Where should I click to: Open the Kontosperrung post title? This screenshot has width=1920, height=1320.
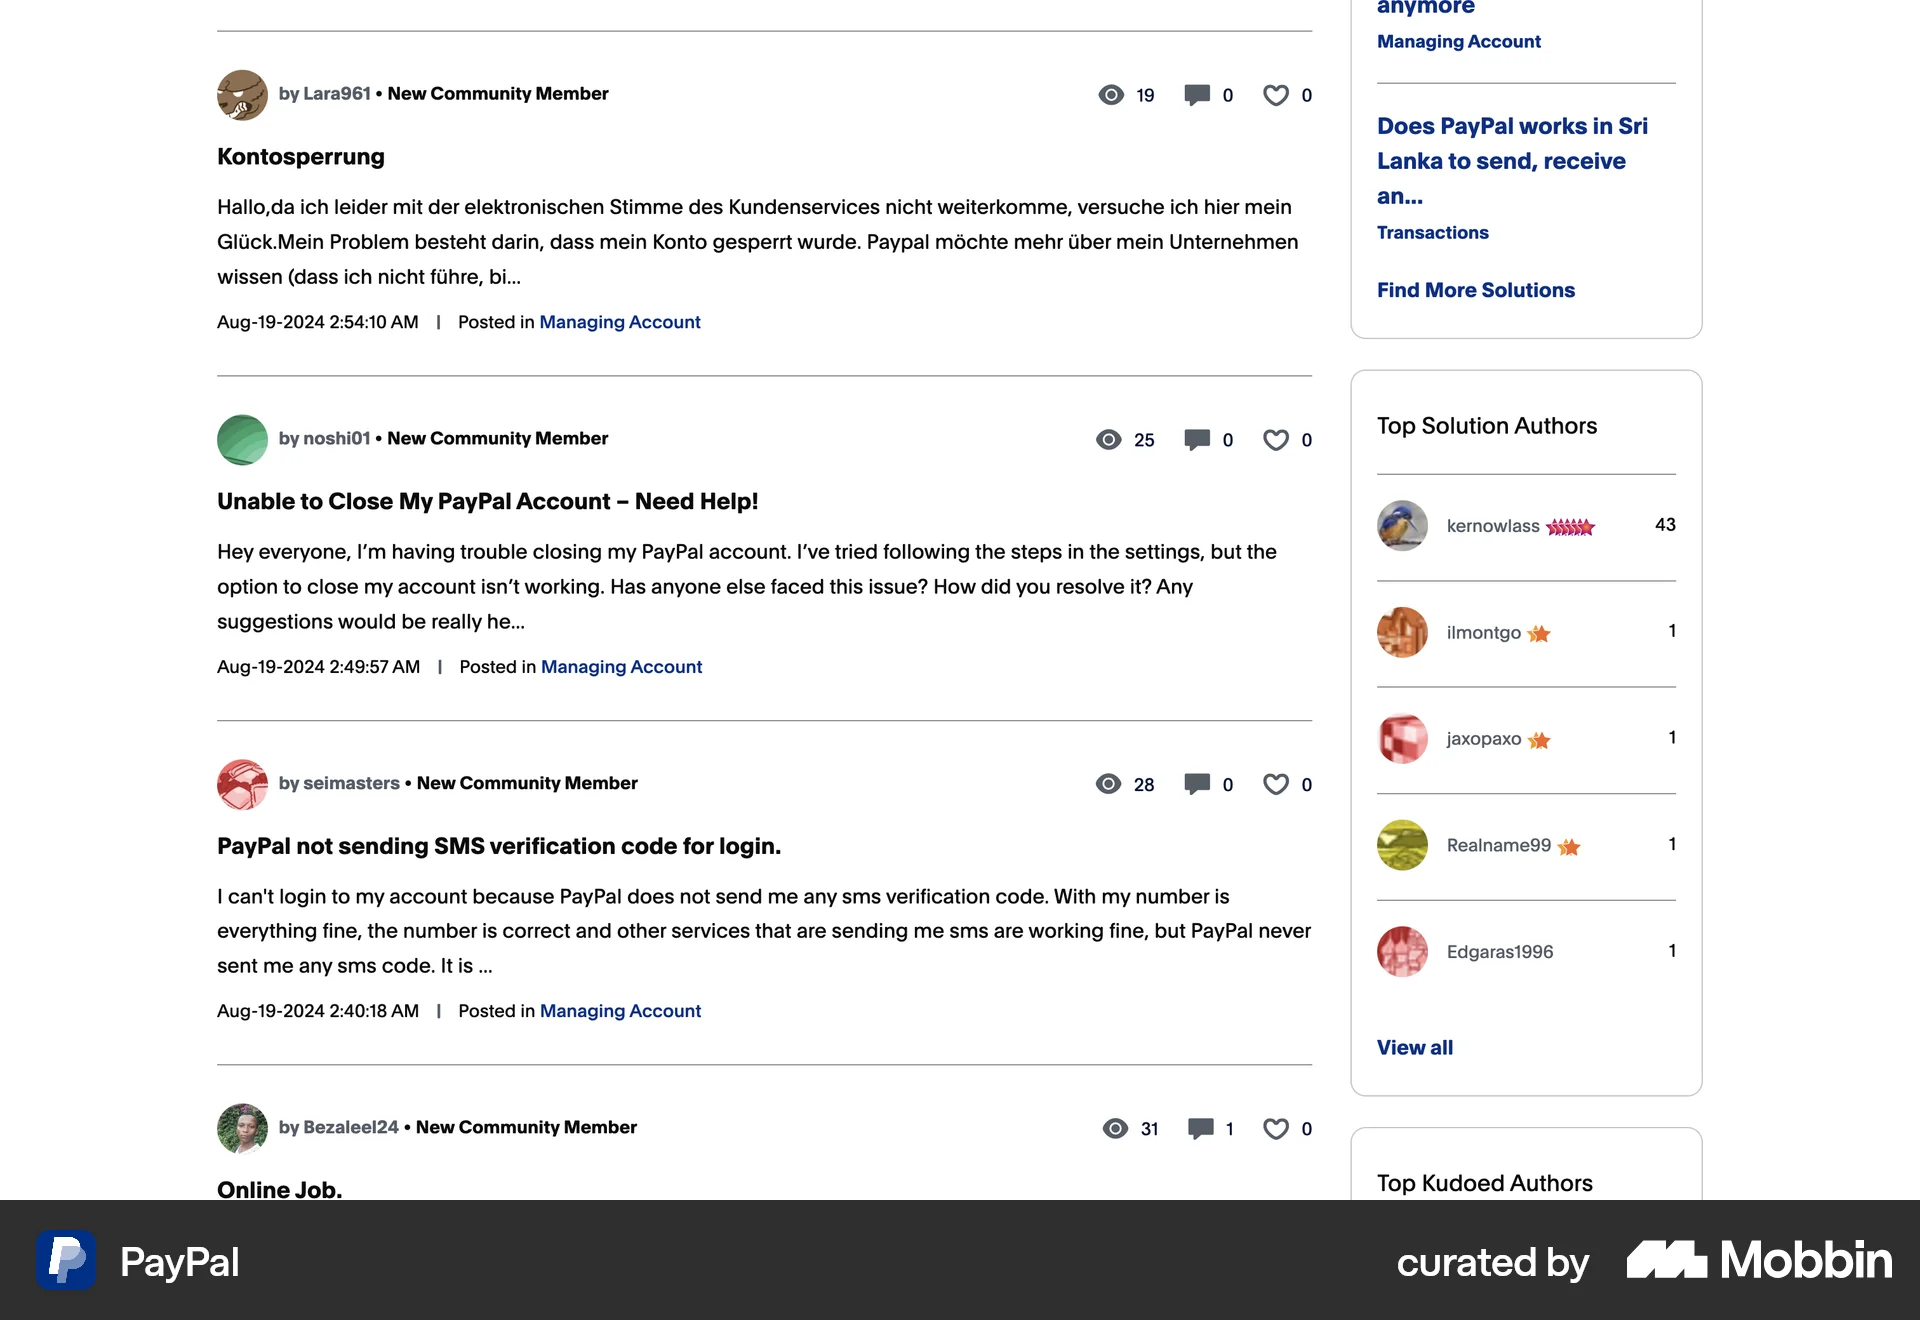tap(301, 157)
